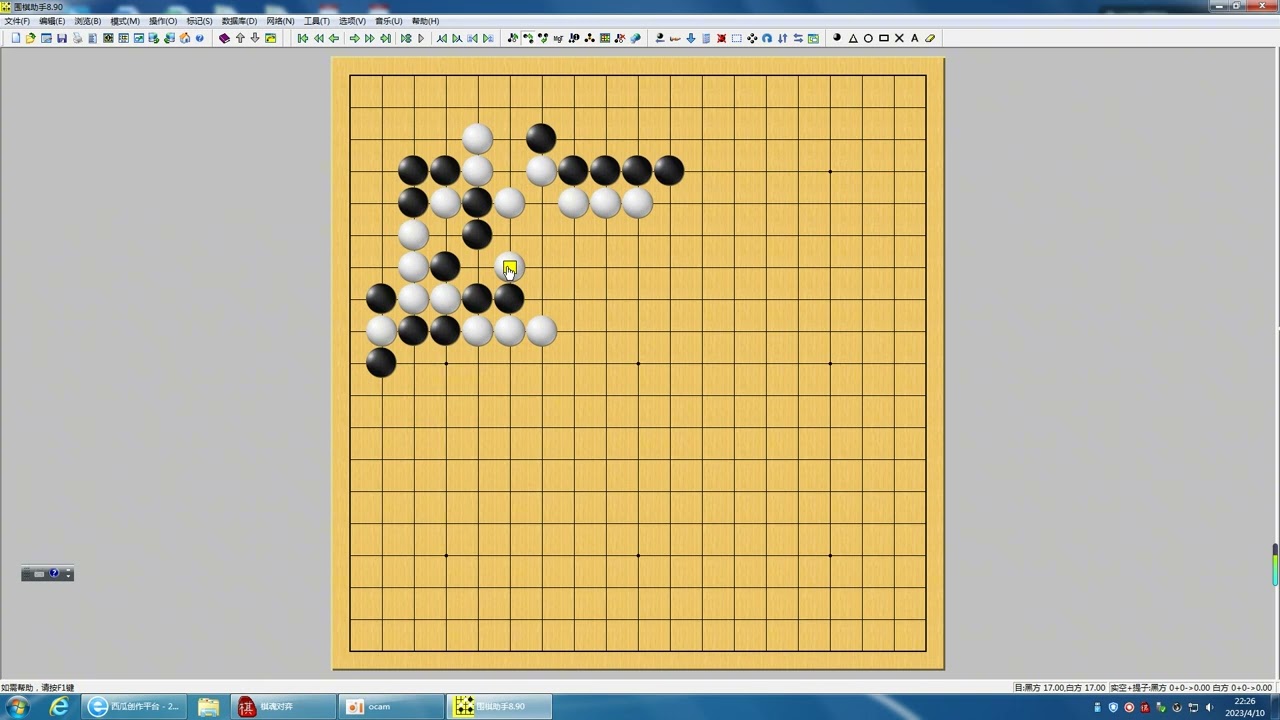This screenshot has width=1280, height=720.
Task: Open the 模式(M) menu
Action: tap(125, 21)
